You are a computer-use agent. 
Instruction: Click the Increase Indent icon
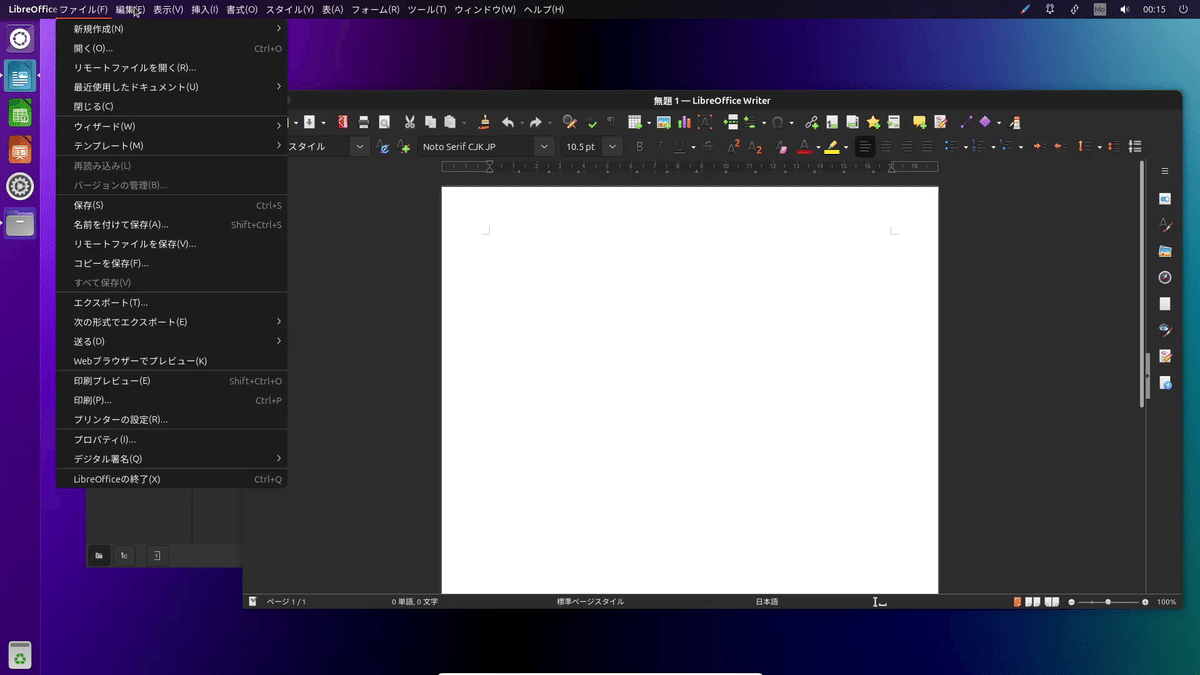[x=1039, y=147]
